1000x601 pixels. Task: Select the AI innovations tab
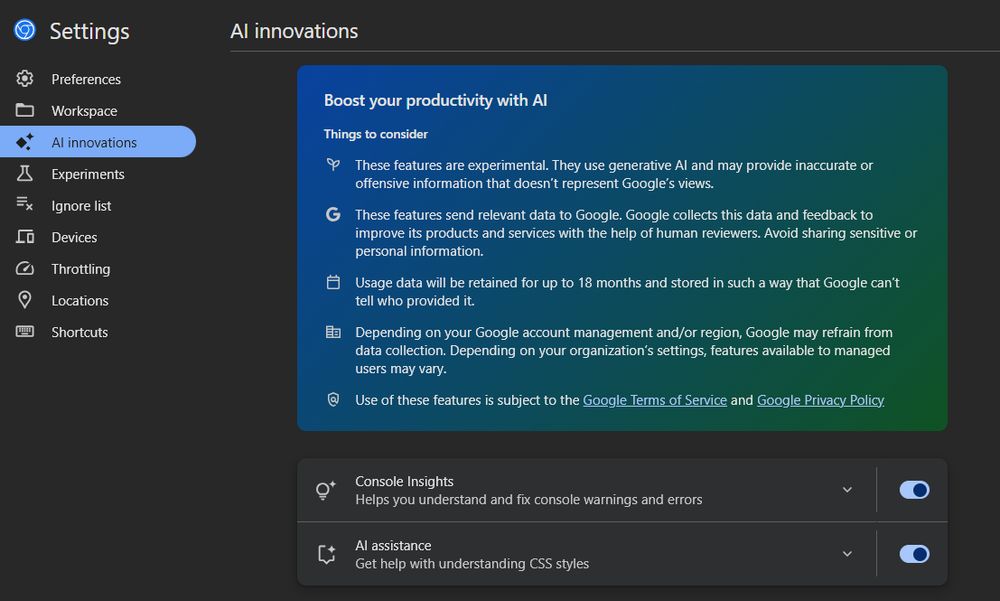(x=98, y=142)
